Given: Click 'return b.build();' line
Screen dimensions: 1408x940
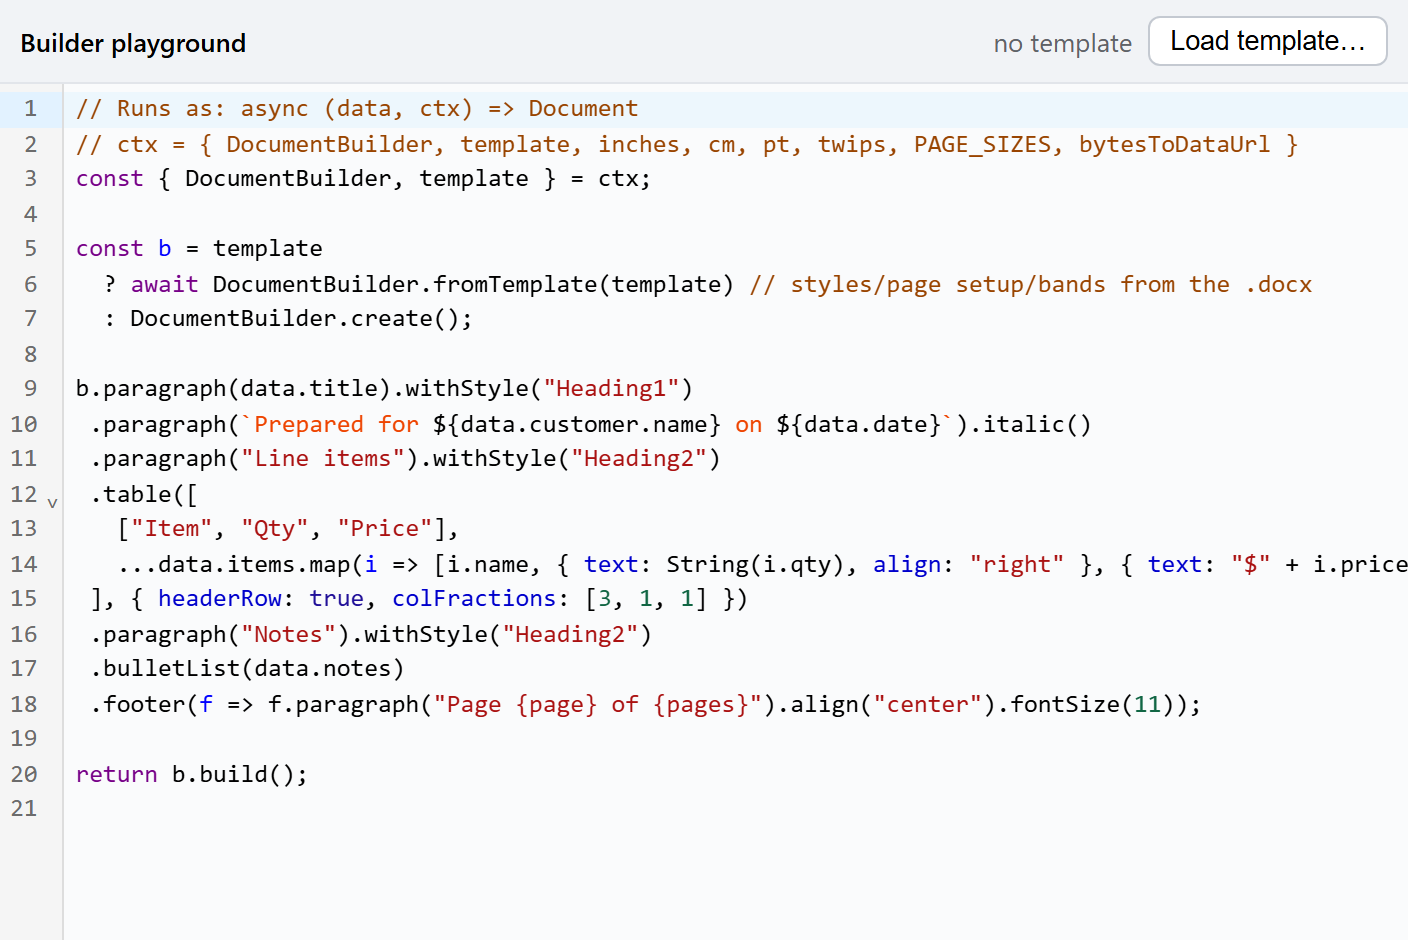Looking at the screenshot, I should [x=192, y=774].
